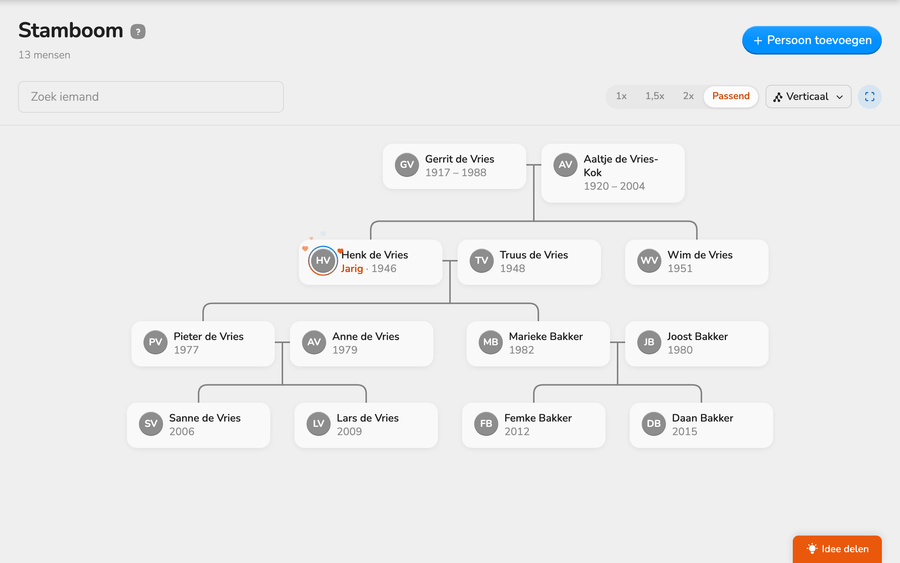Click the MB avatar of Marieke Bakker
Screen dimensions: 900x563
[490, 343]
